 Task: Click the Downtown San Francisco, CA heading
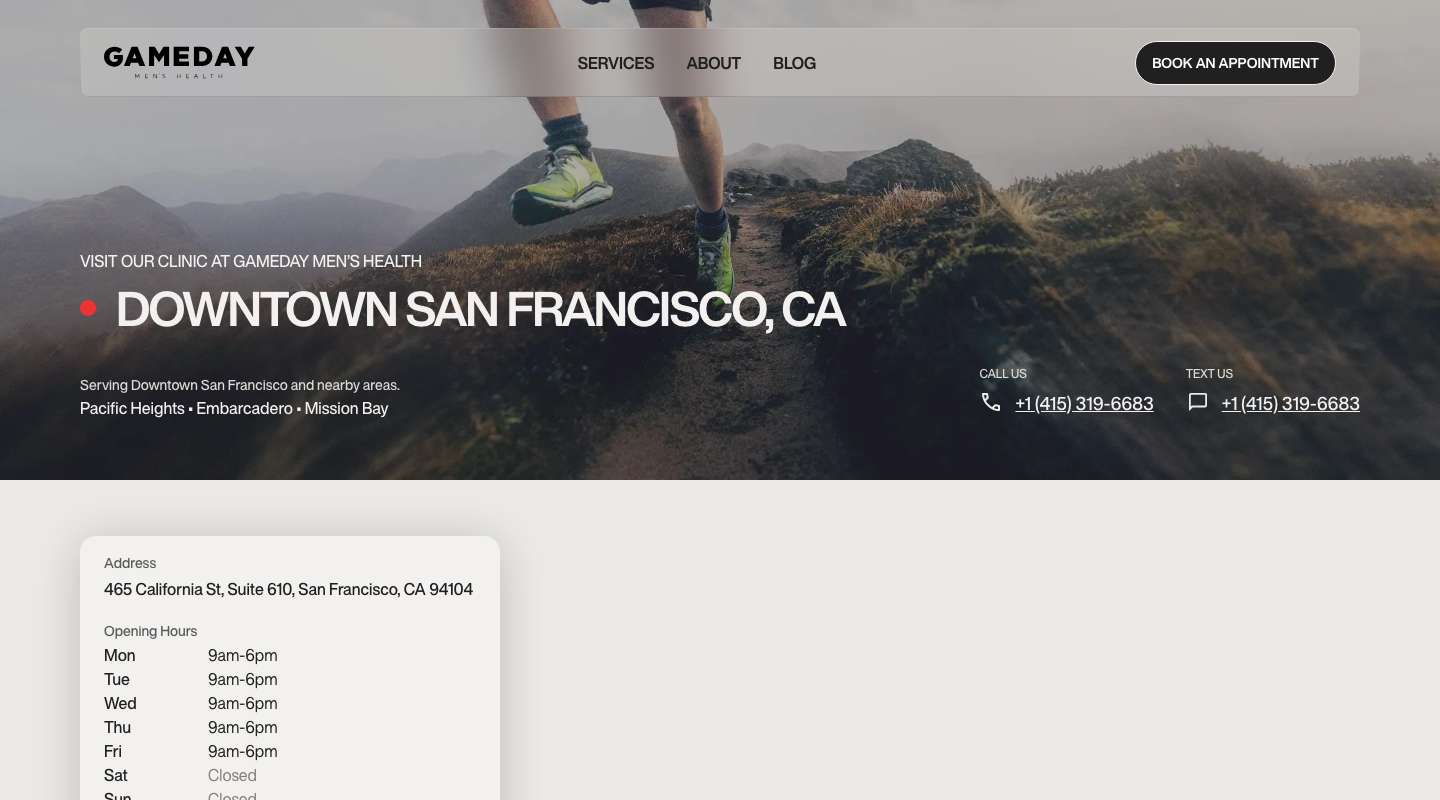point(481,309)
